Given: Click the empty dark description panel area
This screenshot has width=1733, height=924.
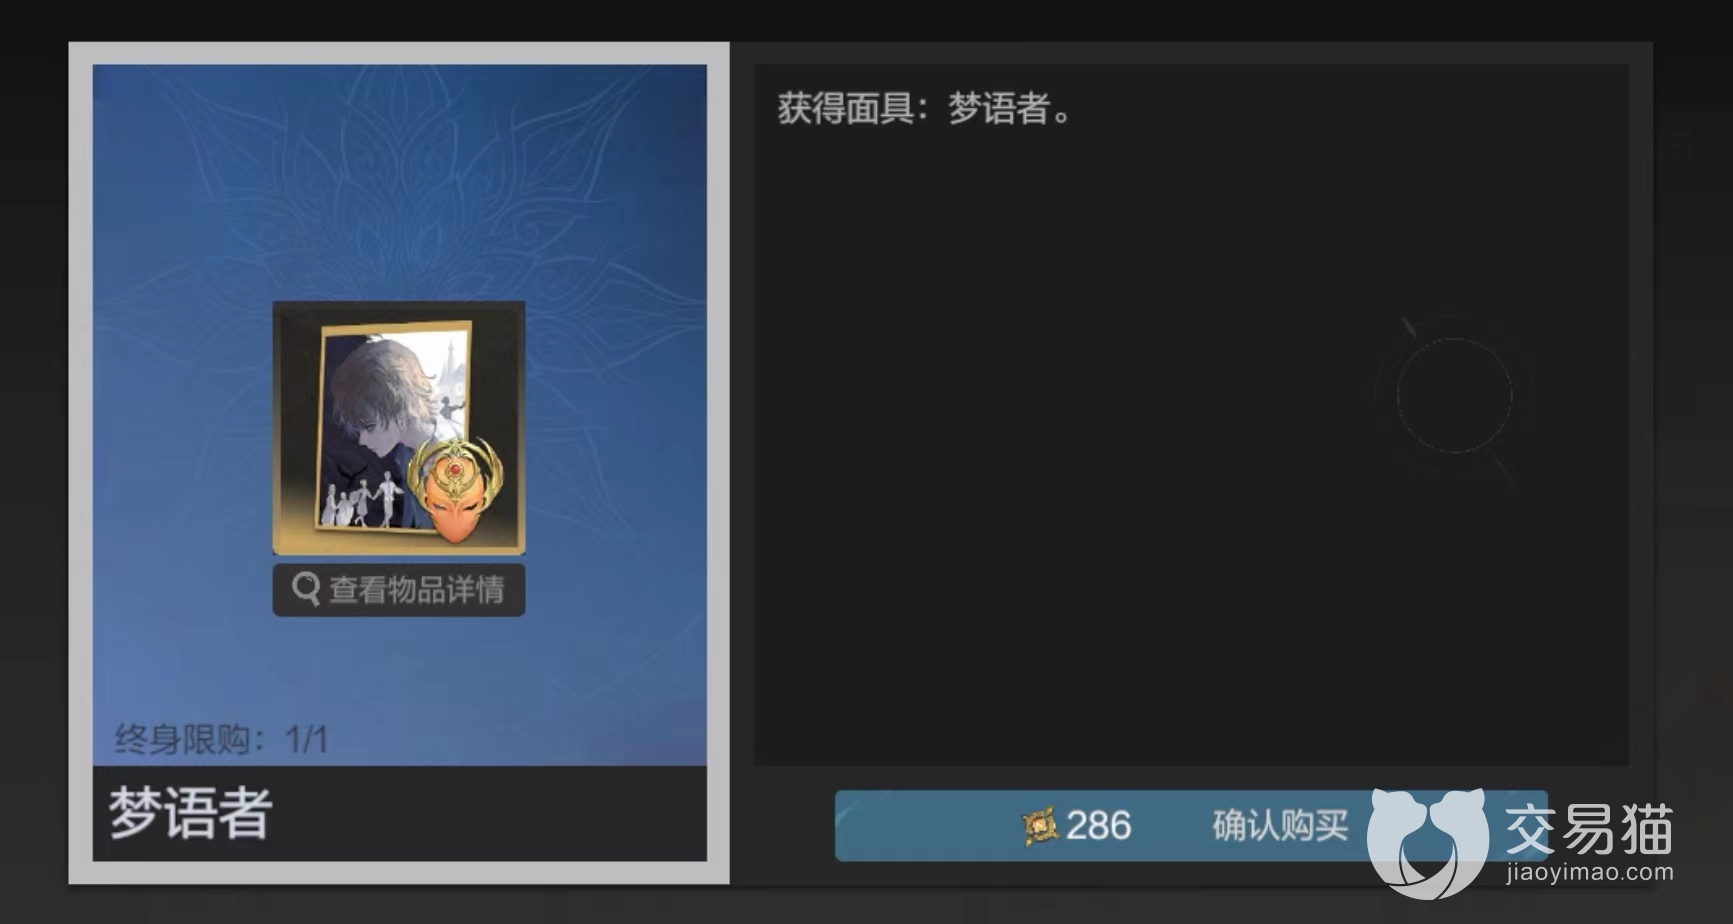Looking at the screenshot, I should coord(1100,450).
